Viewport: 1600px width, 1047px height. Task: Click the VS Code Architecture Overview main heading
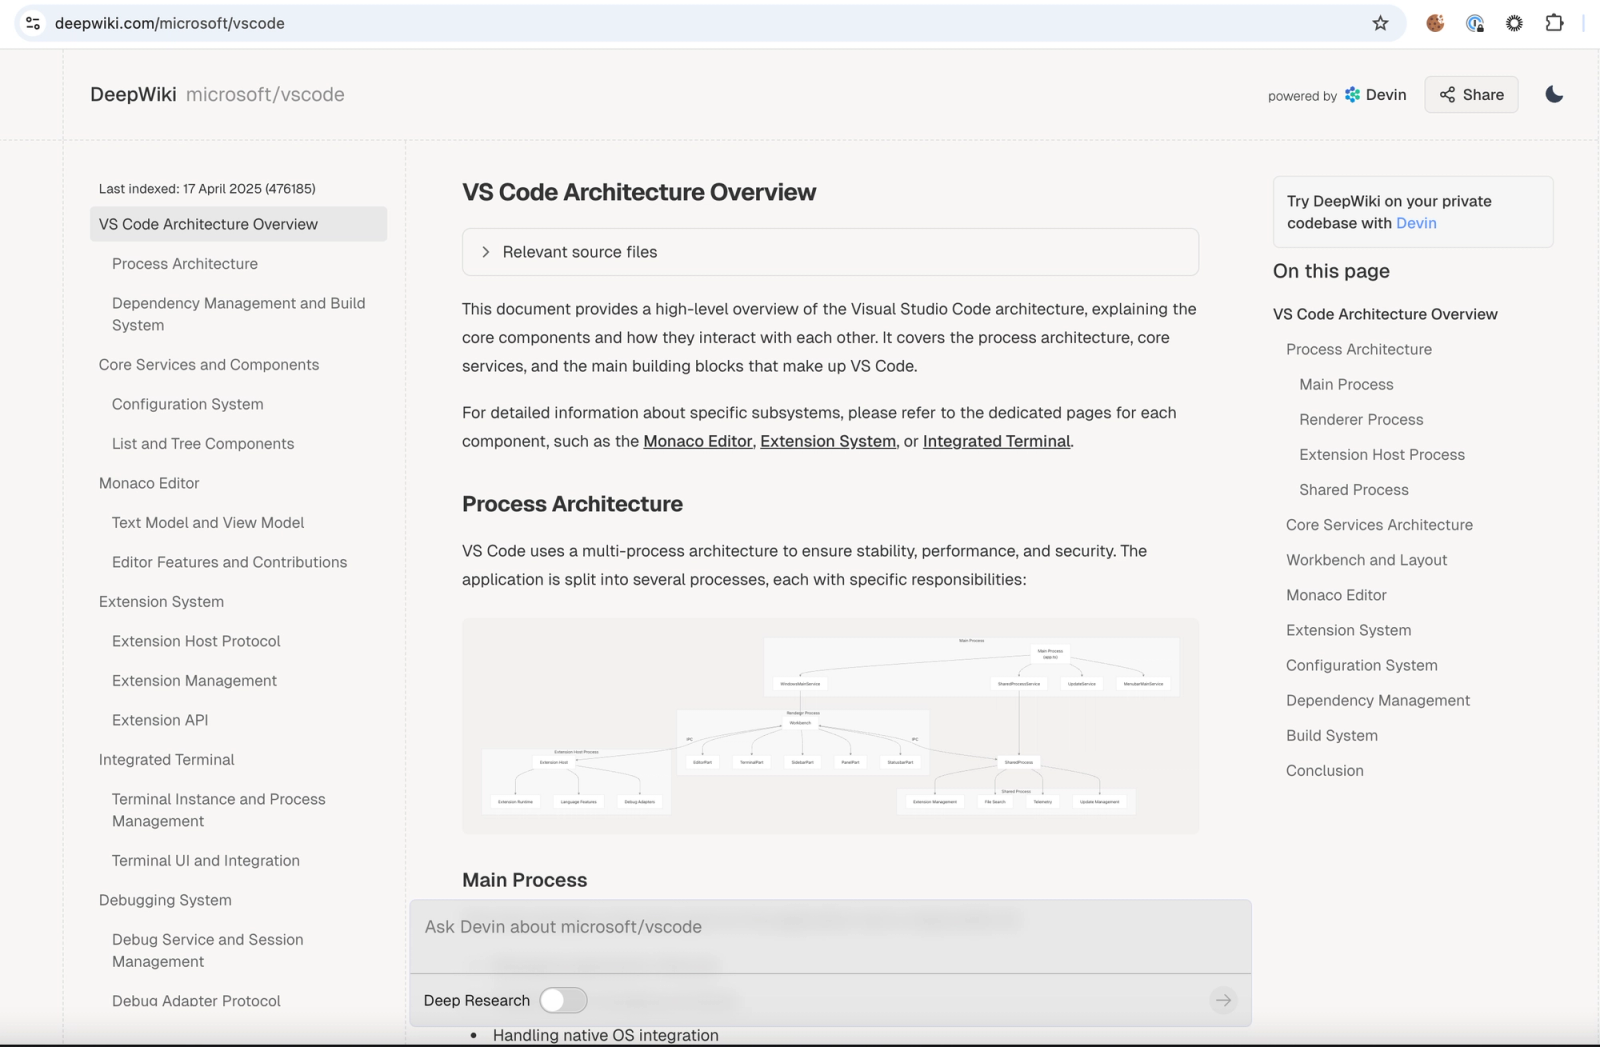(x=639, y=192)
